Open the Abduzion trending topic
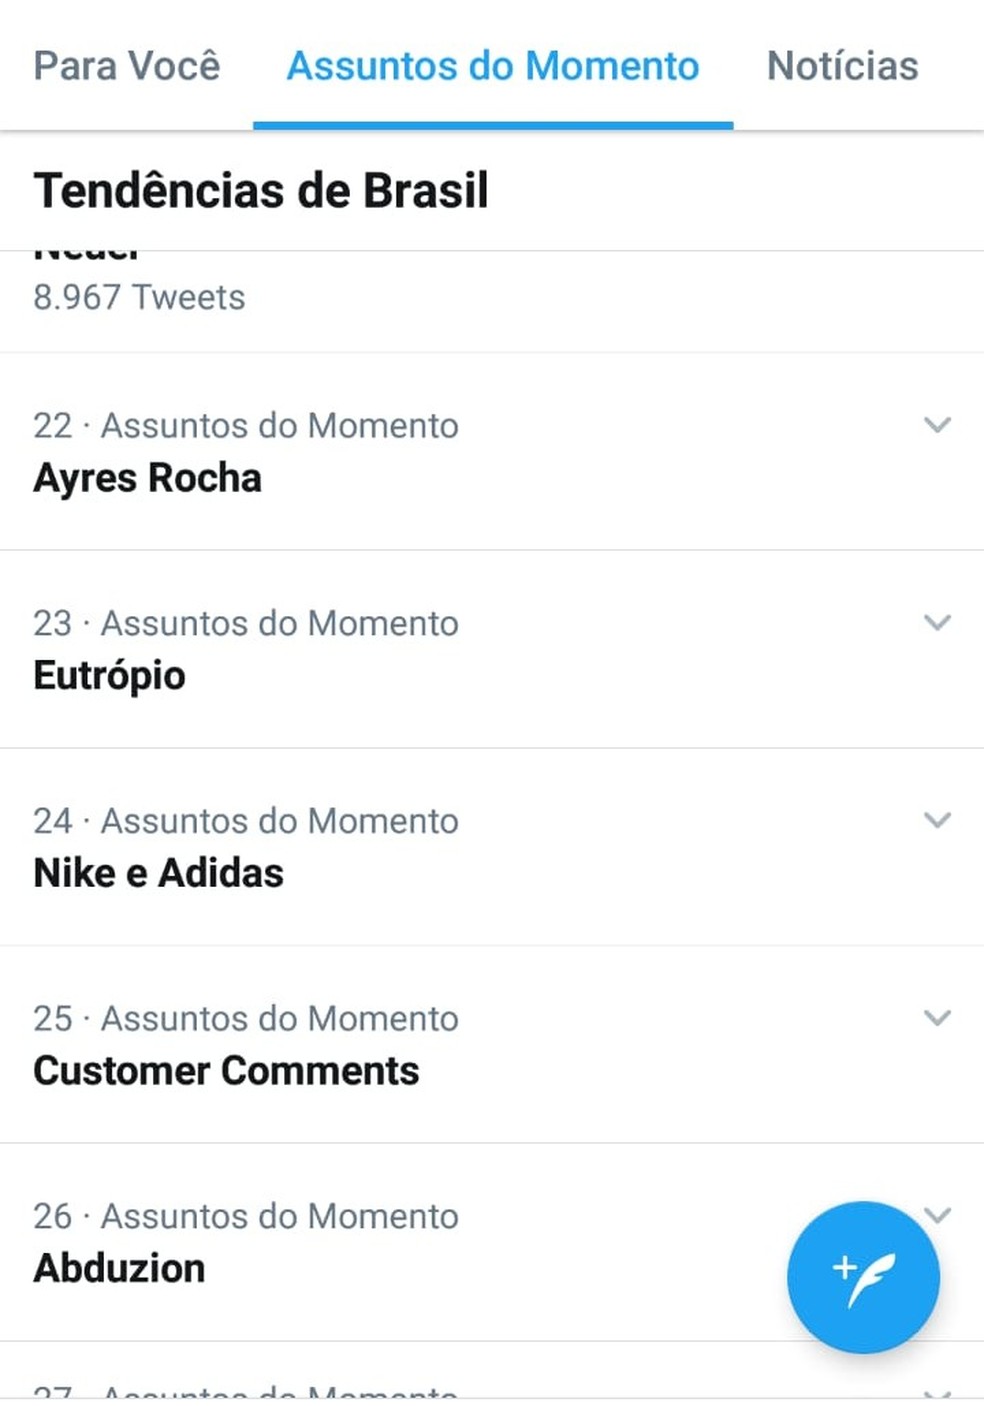Image resolution: width=984 pixels, height=1406 pixels. pos(119,1268)
